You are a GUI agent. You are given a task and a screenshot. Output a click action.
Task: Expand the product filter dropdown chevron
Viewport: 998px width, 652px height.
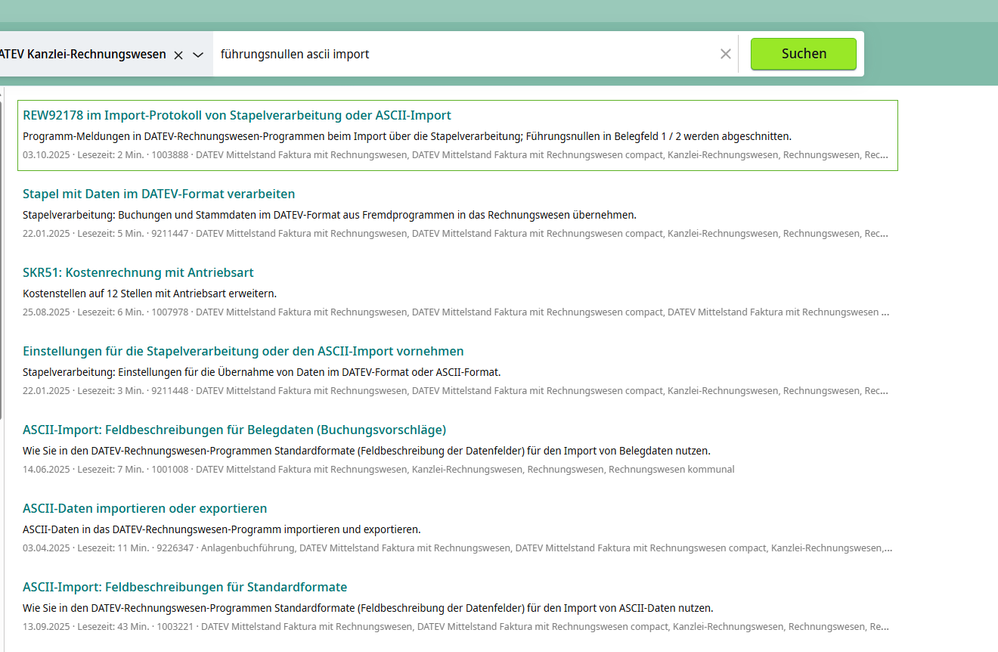pos(198,55)
